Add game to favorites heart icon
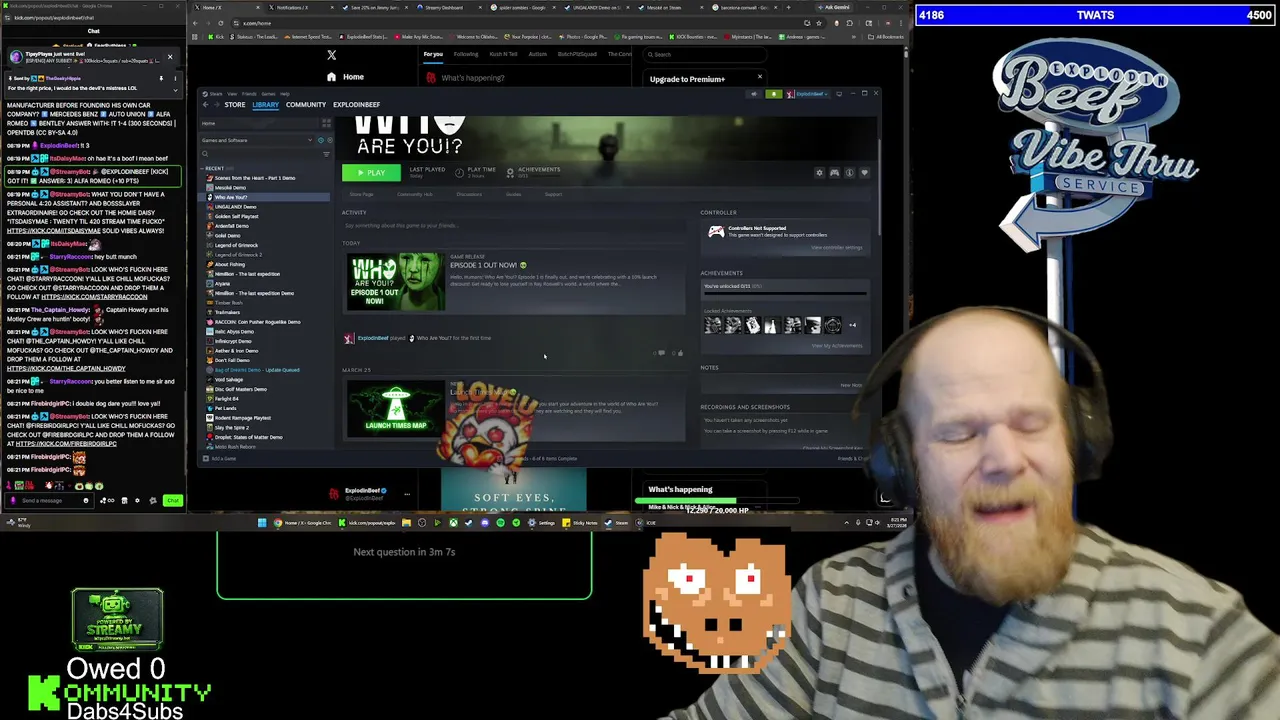The width and height of the screenshot is (1280, 720). tap(864, 173)
